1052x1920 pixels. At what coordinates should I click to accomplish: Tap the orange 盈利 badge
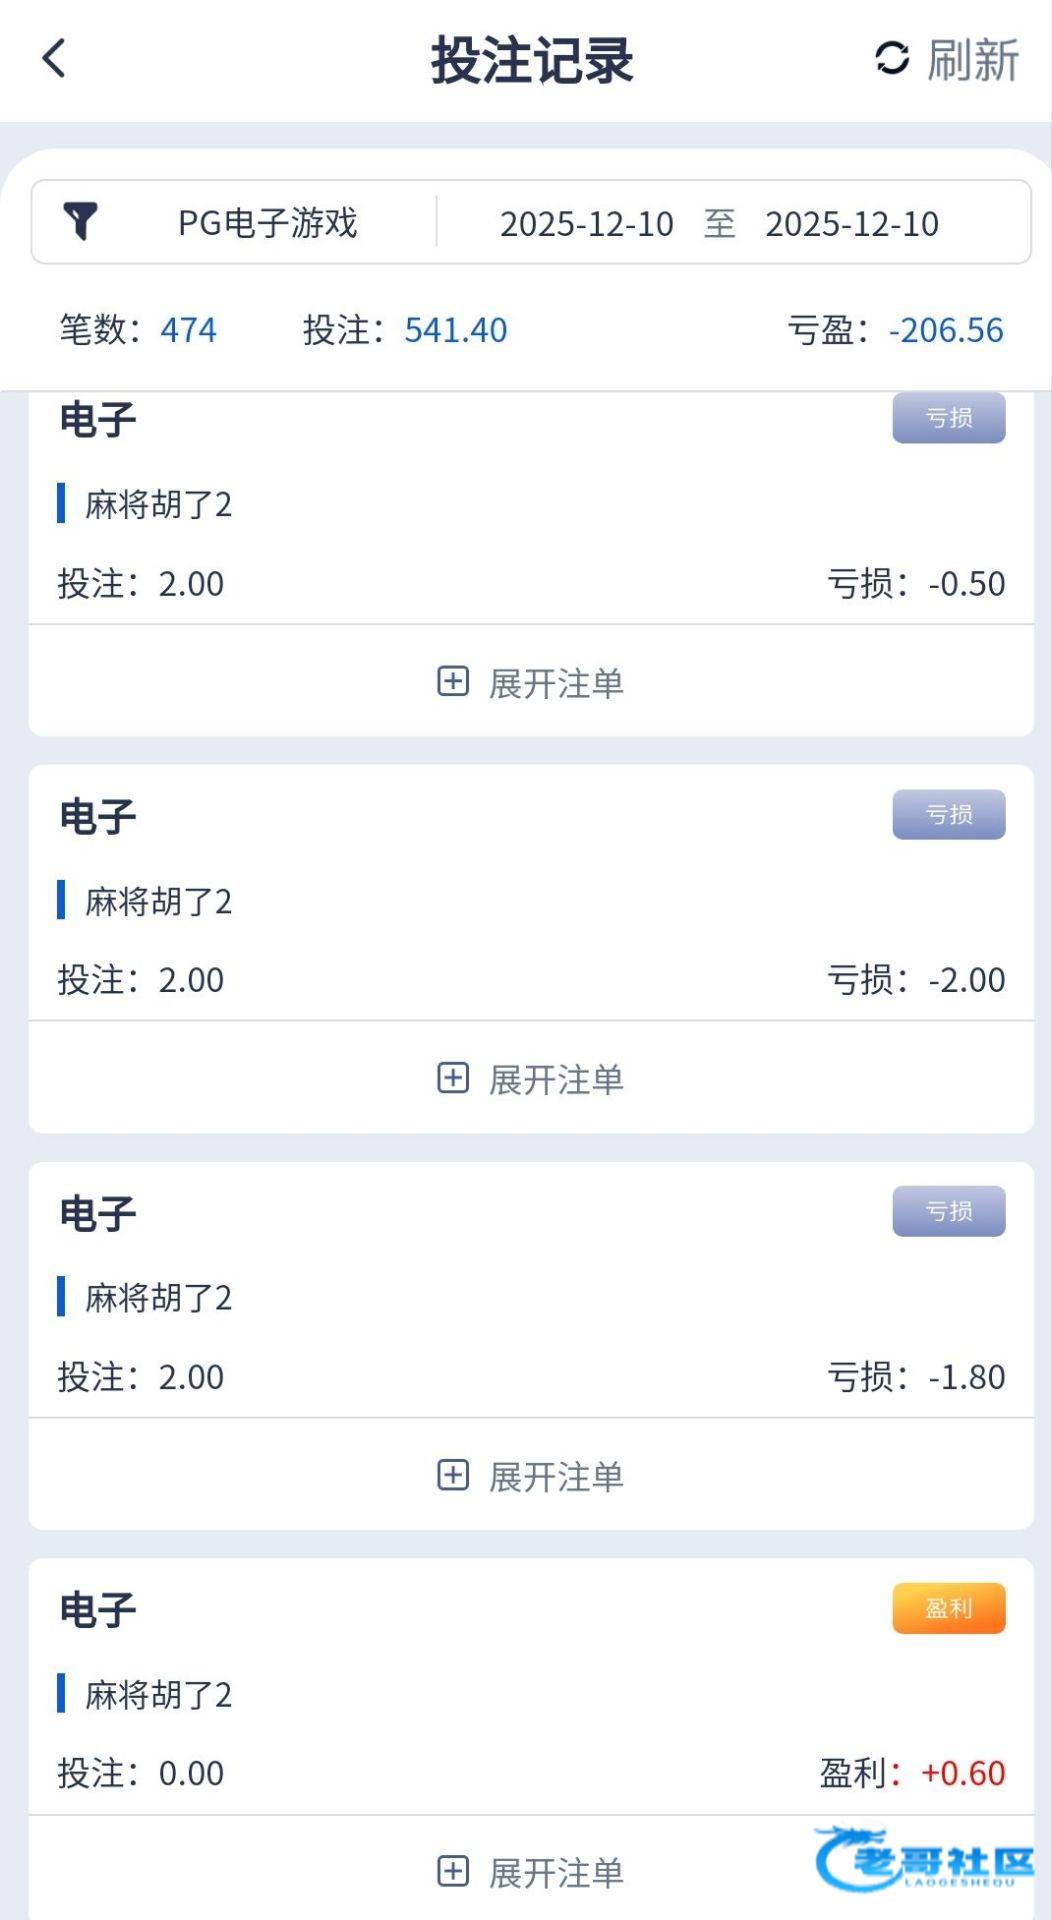[x=948, y=1608]
